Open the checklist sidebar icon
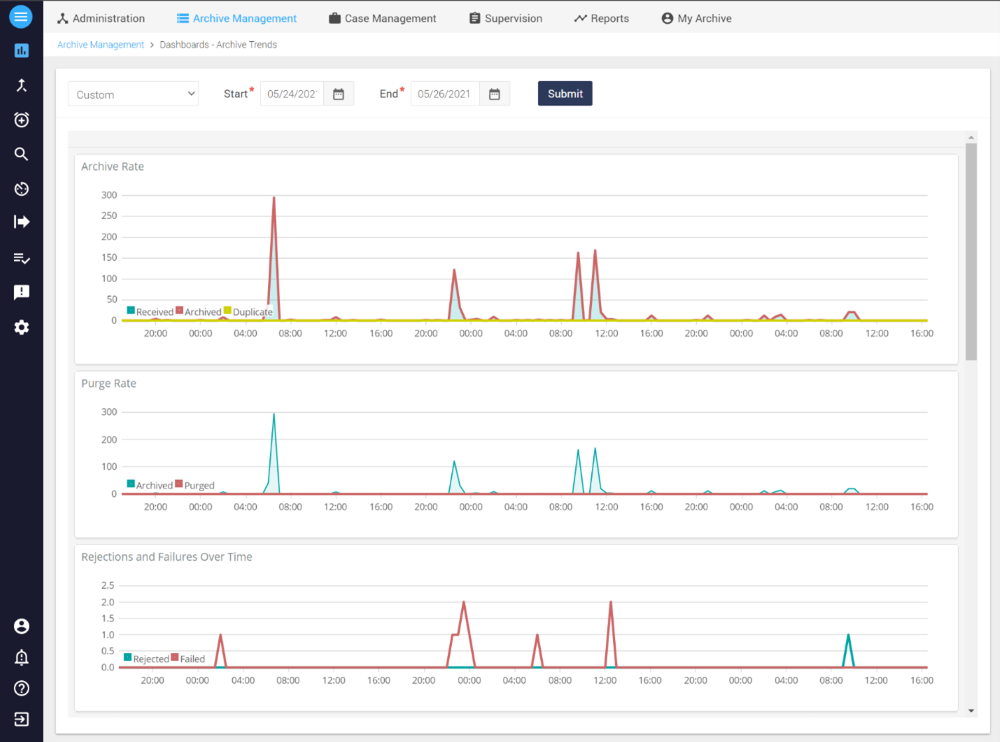 21,258
